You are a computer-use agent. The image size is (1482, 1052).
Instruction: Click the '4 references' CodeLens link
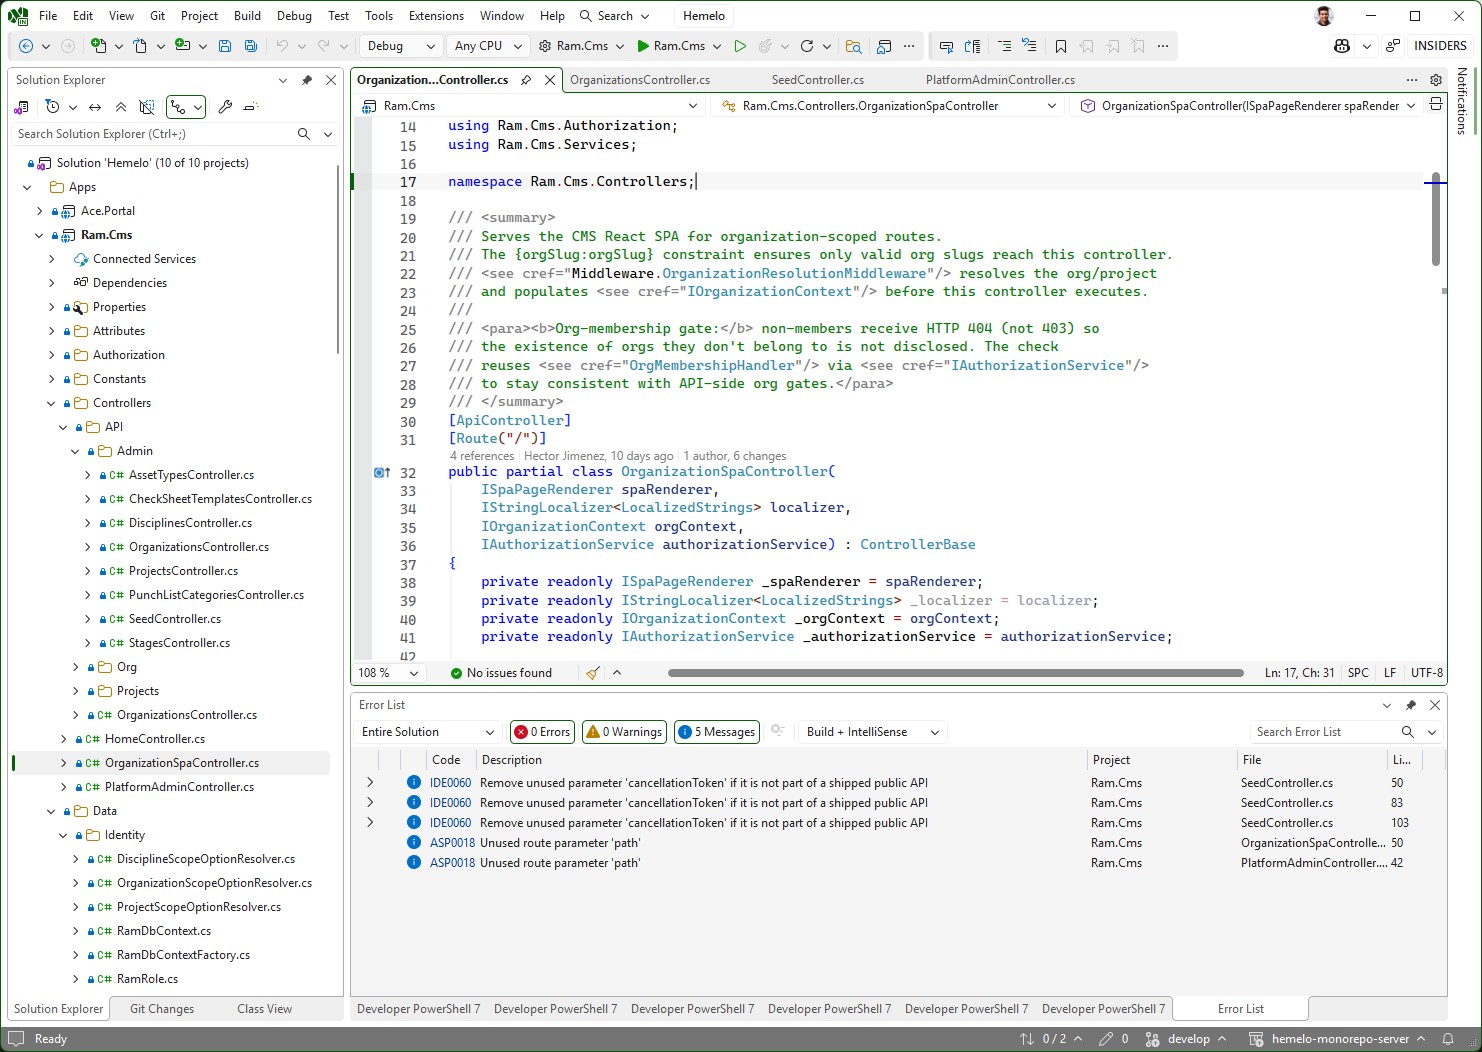click(482, 456)
